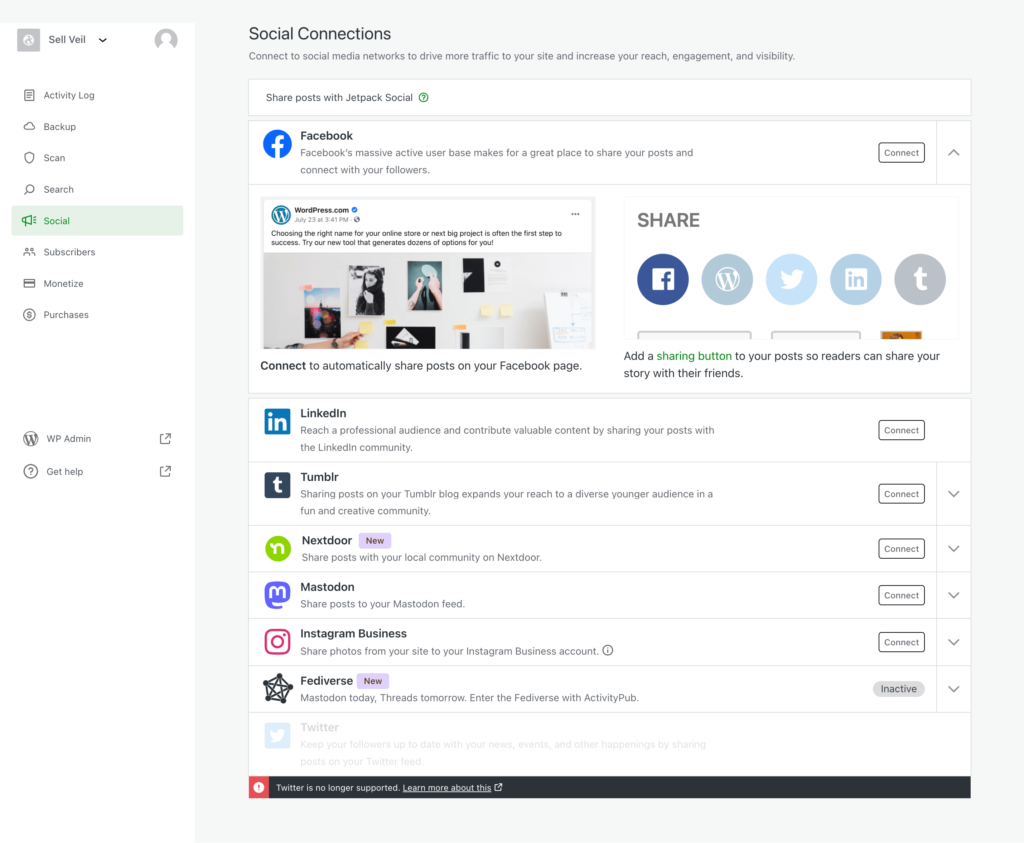Collapse the Facebook section with its chevron
The width and height of the screenshot is (1024, 843).
pyautogui.click(x=953, y=152)
